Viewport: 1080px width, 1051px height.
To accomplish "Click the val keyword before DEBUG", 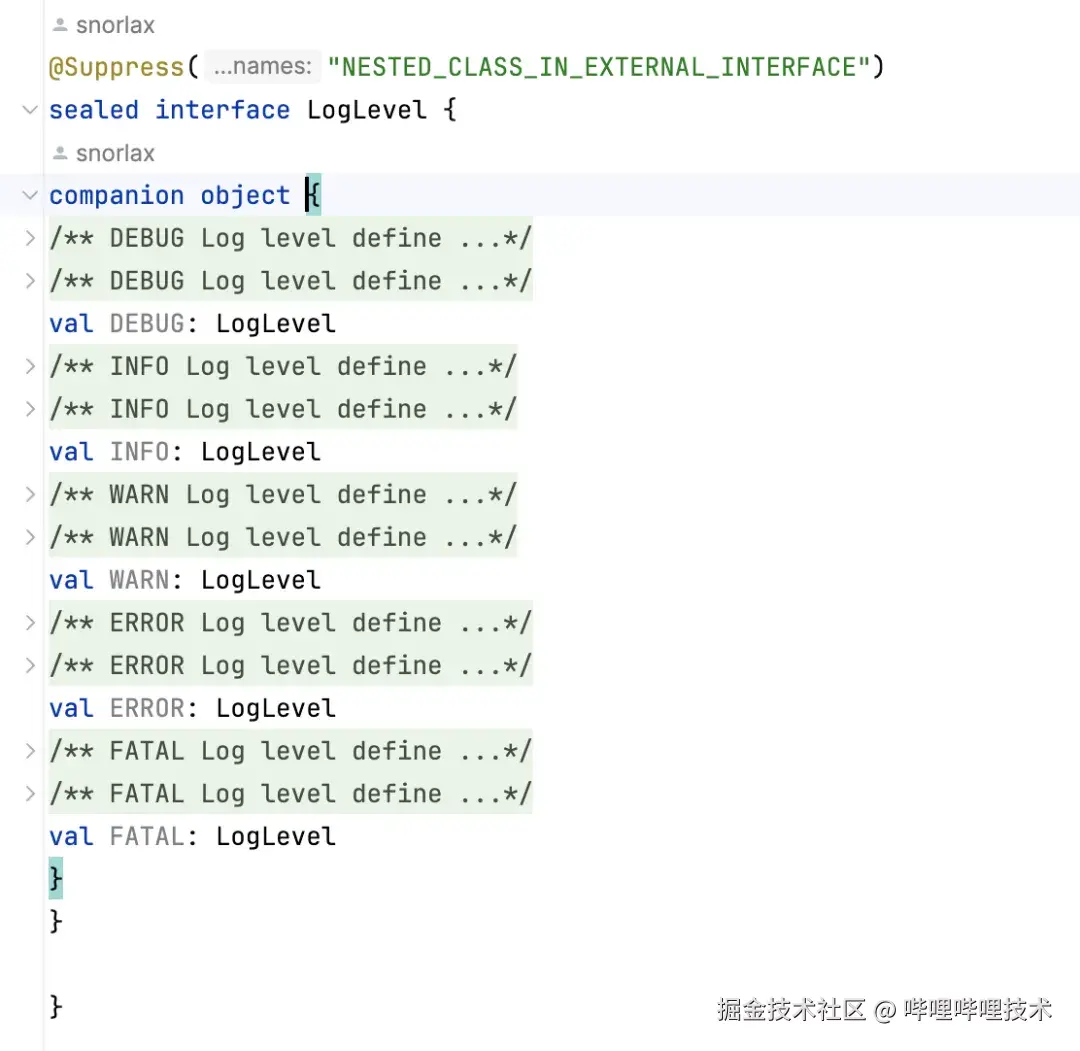I will 71,324.
